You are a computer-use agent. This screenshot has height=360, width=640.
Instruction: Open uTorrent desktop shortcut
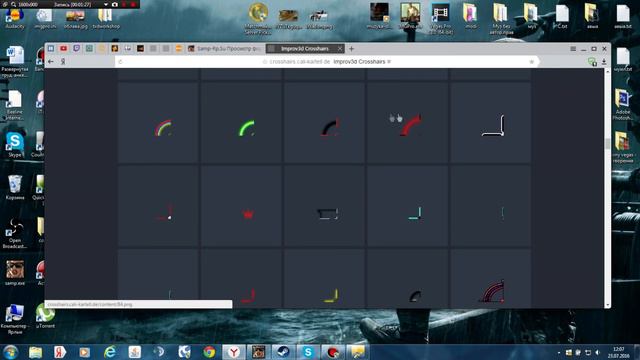45,316
